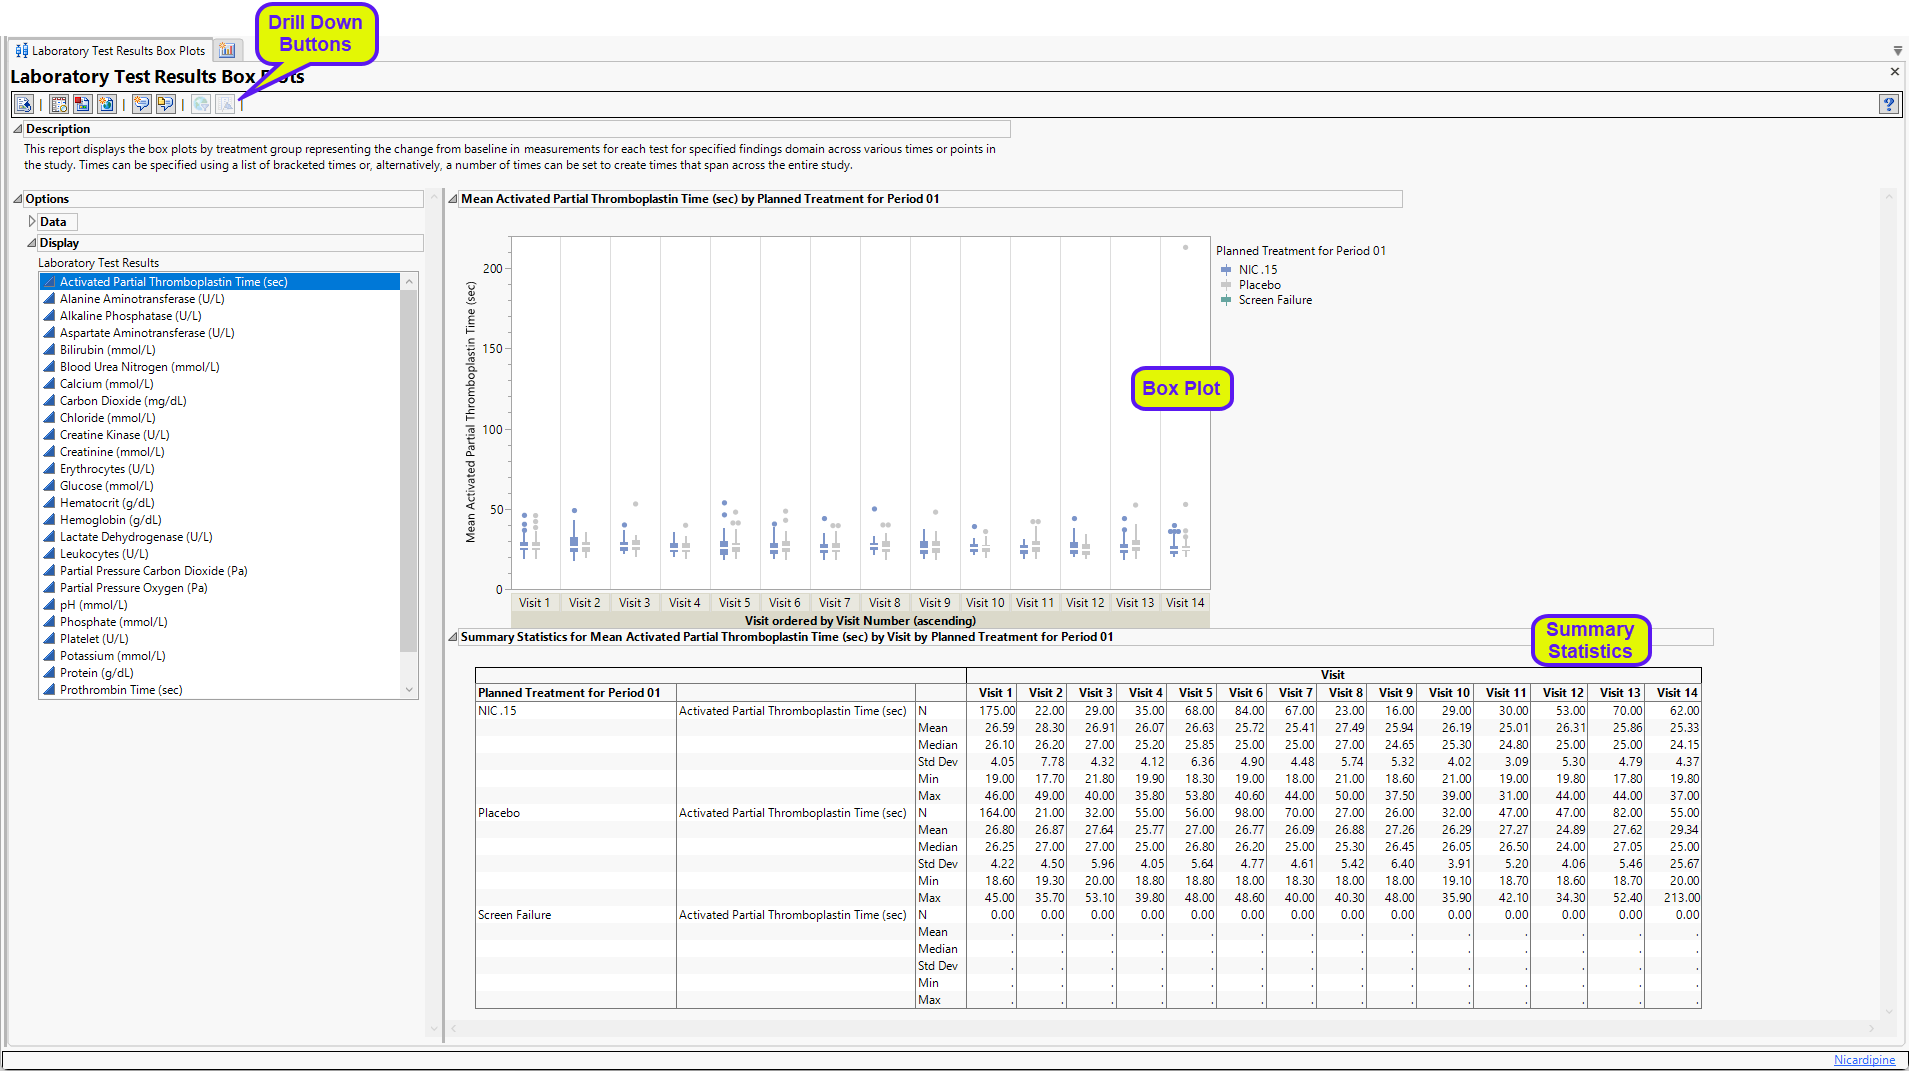The image size is (1909, 1071).
Task: Open help with the question mark icon
Action: (1888, 104)
